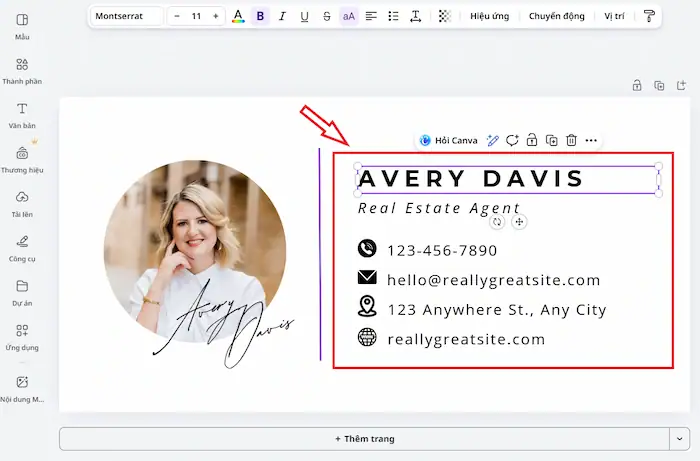Open the text color picker

point(238,16)
